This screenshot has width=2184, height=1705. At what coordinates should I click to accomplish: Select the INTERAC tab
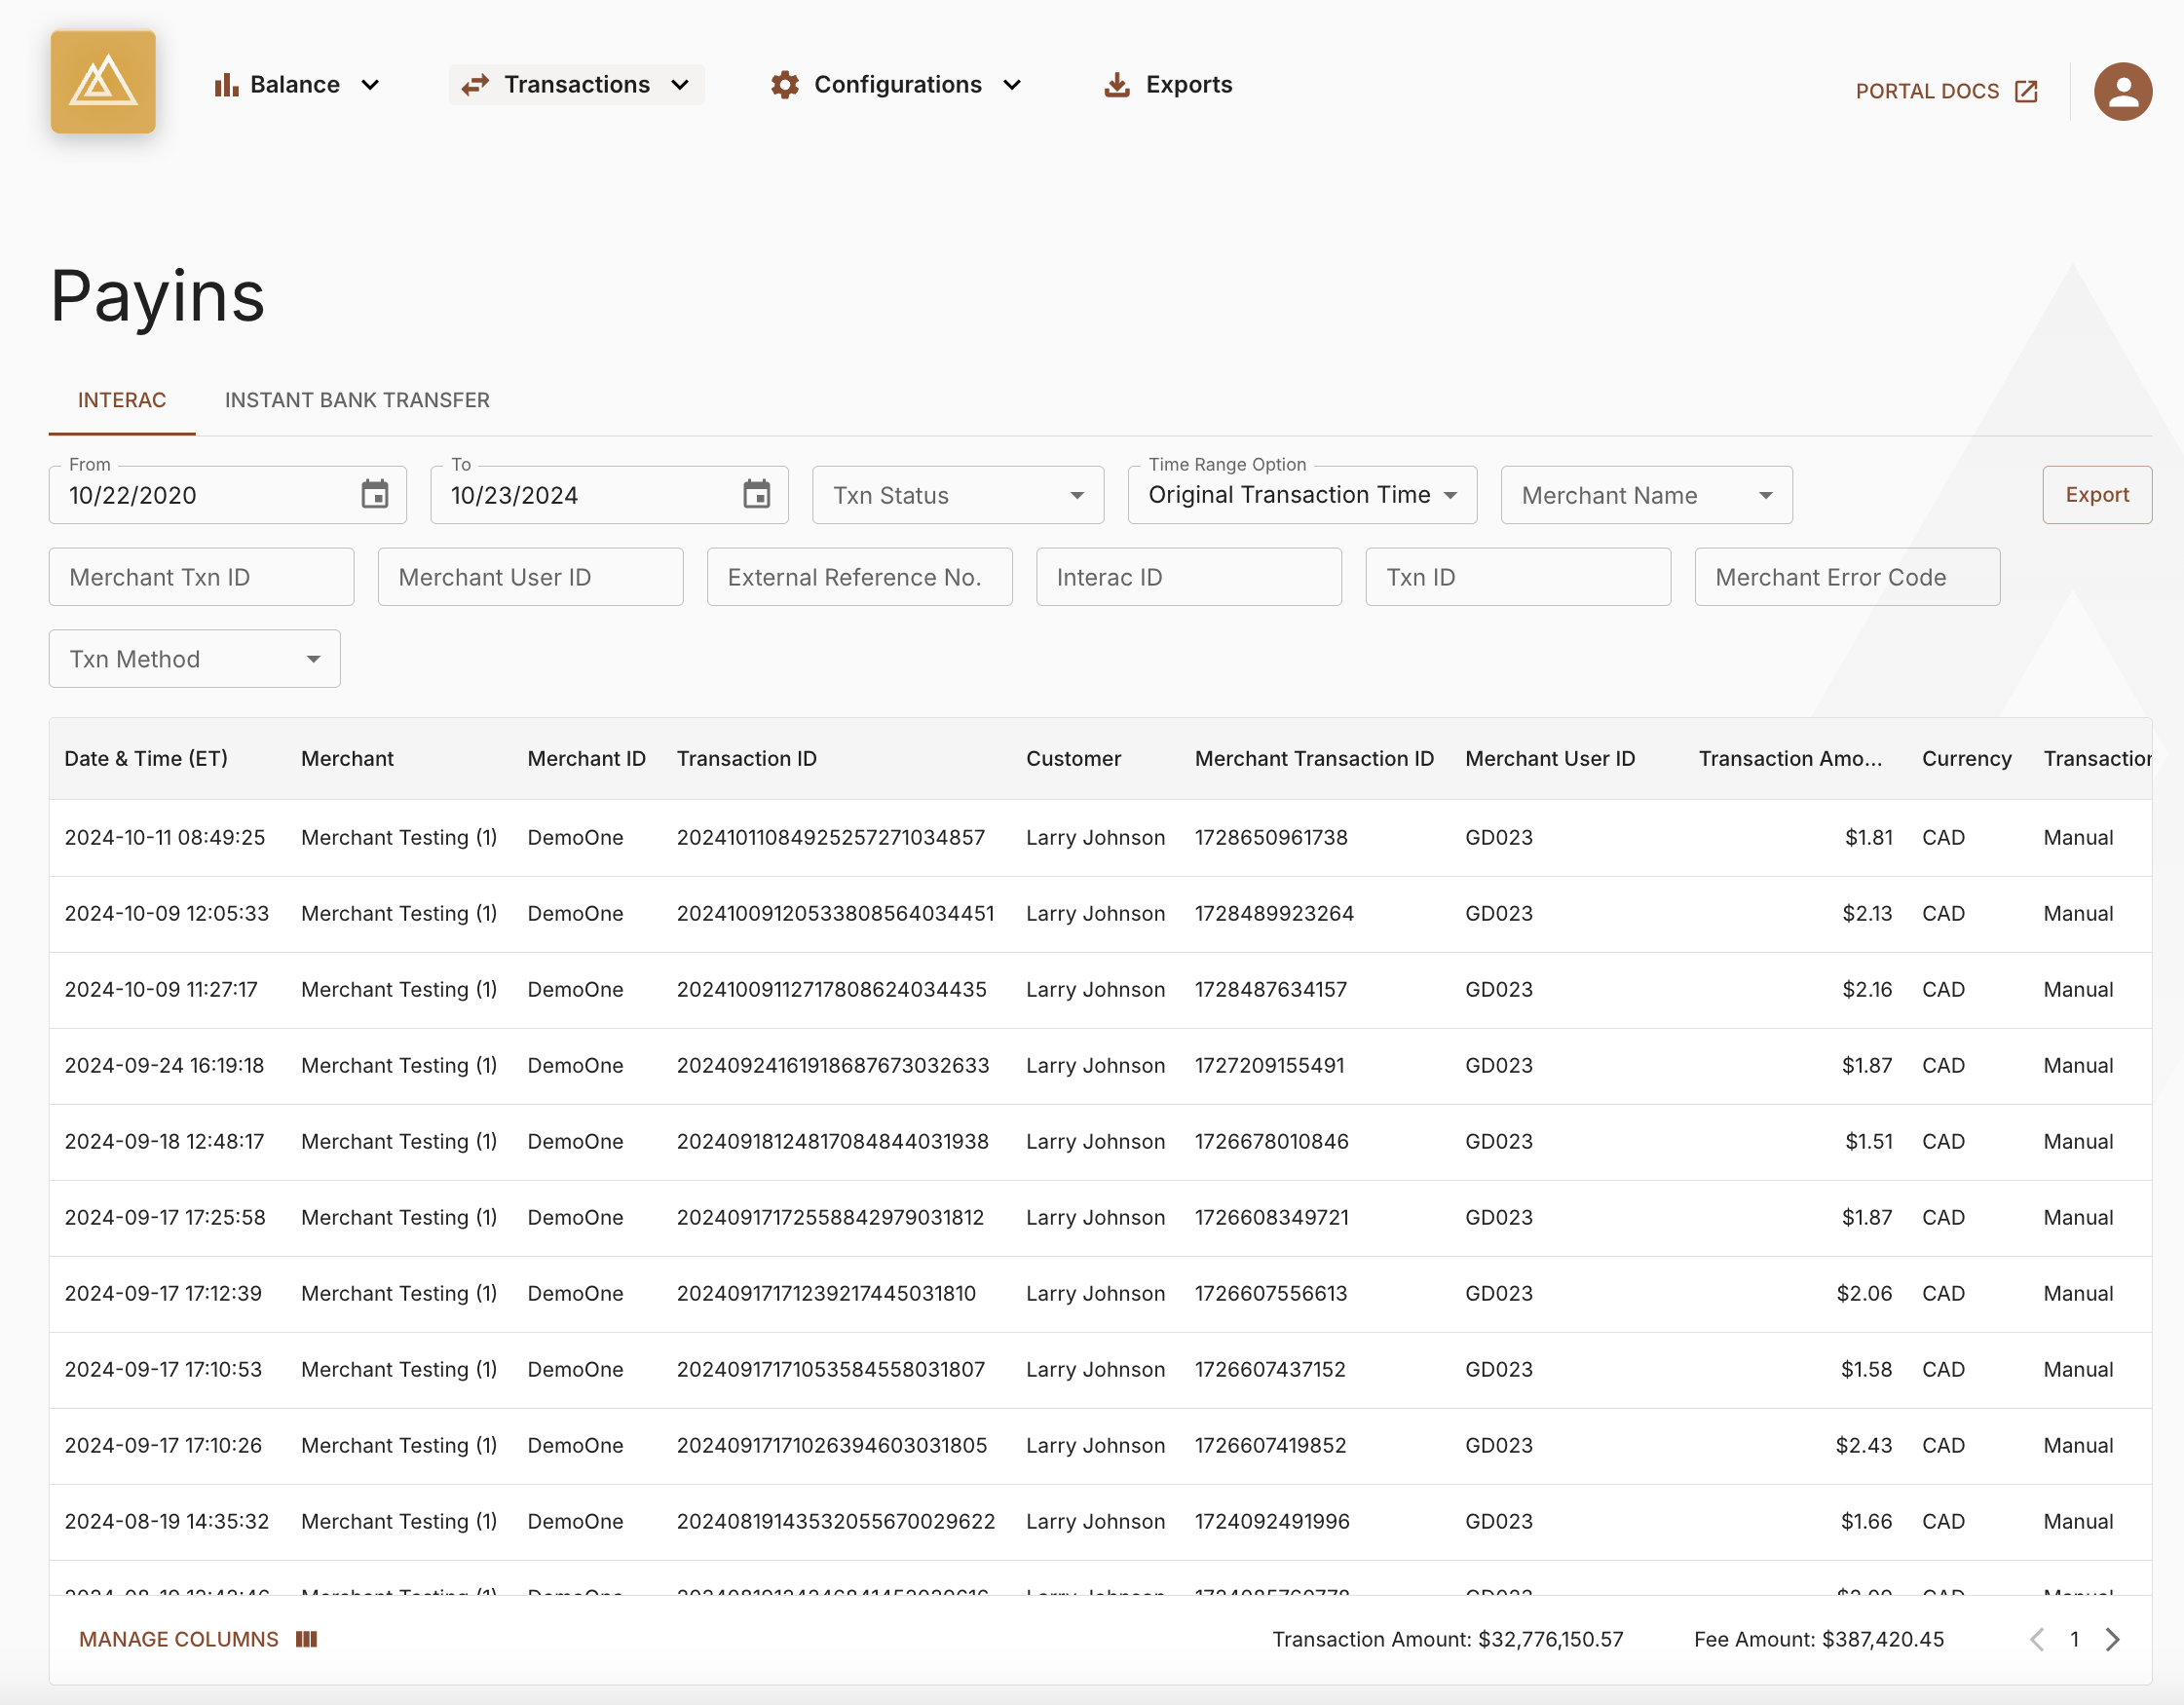121,399
